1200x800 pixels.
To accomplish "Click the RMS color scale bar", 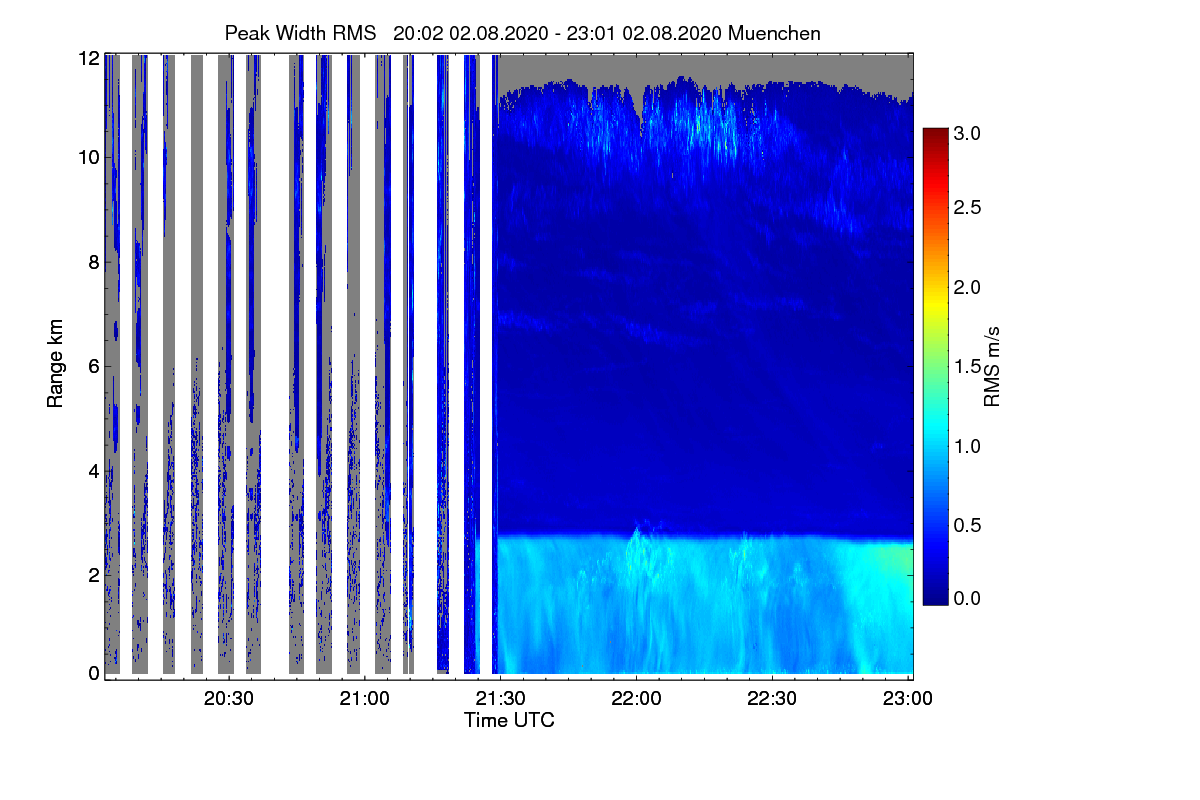I will point(934,366).
